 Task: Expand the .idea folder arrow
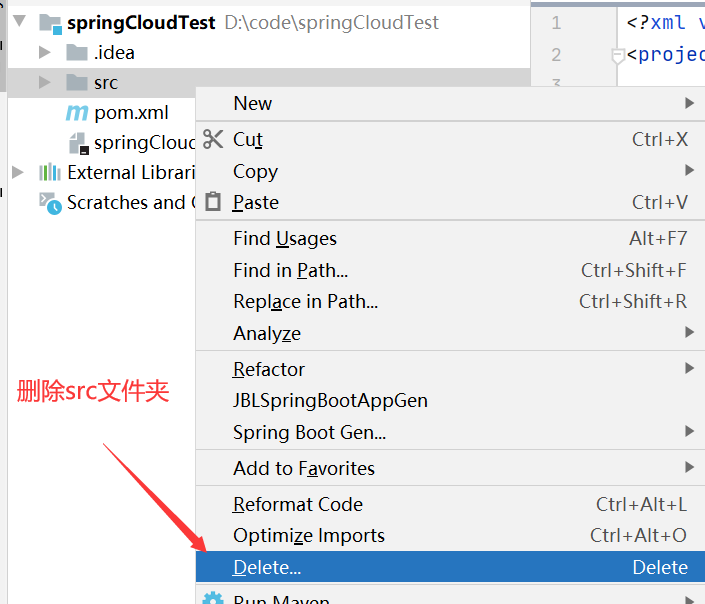45,52
